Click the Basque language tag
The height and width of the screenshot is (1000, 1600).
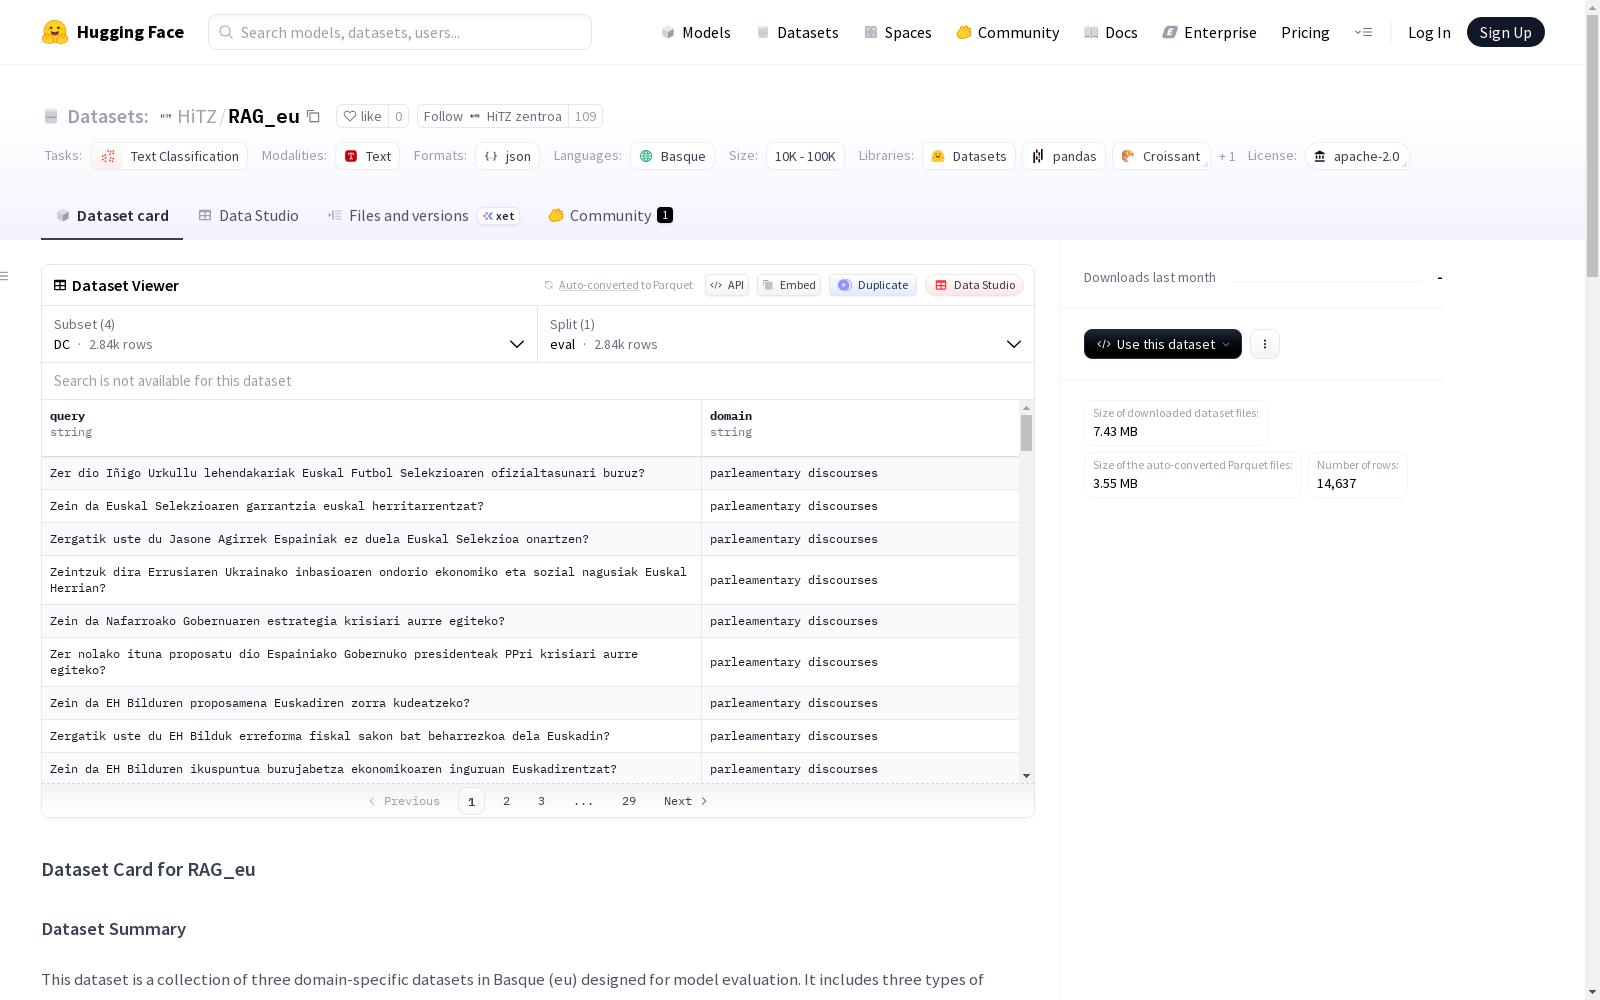tap(672, 156)
